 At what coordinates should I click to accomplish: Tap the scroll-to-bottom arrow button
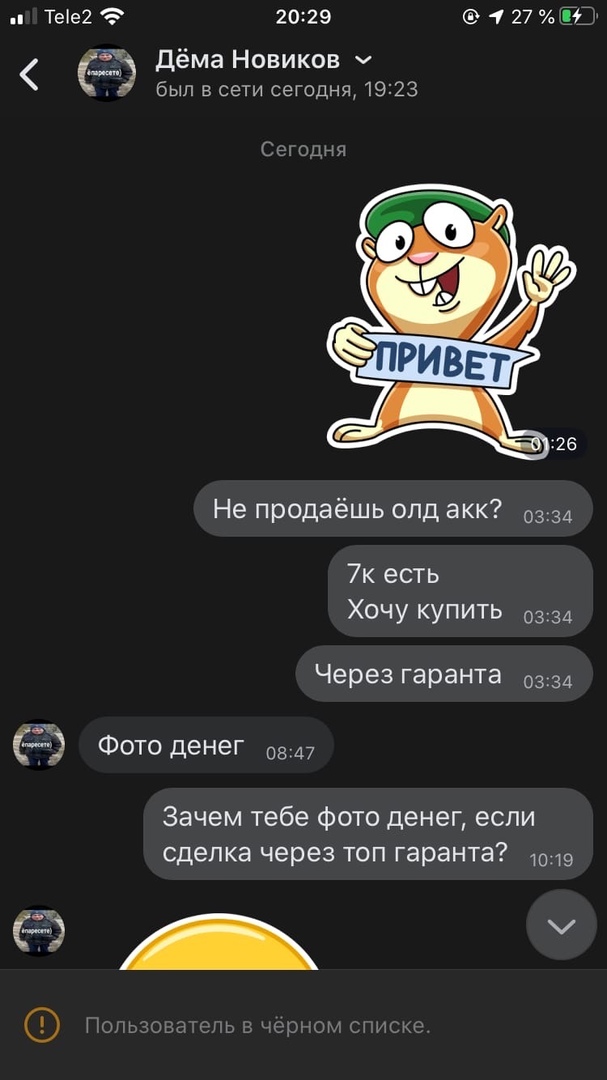[x=562, y=926]
